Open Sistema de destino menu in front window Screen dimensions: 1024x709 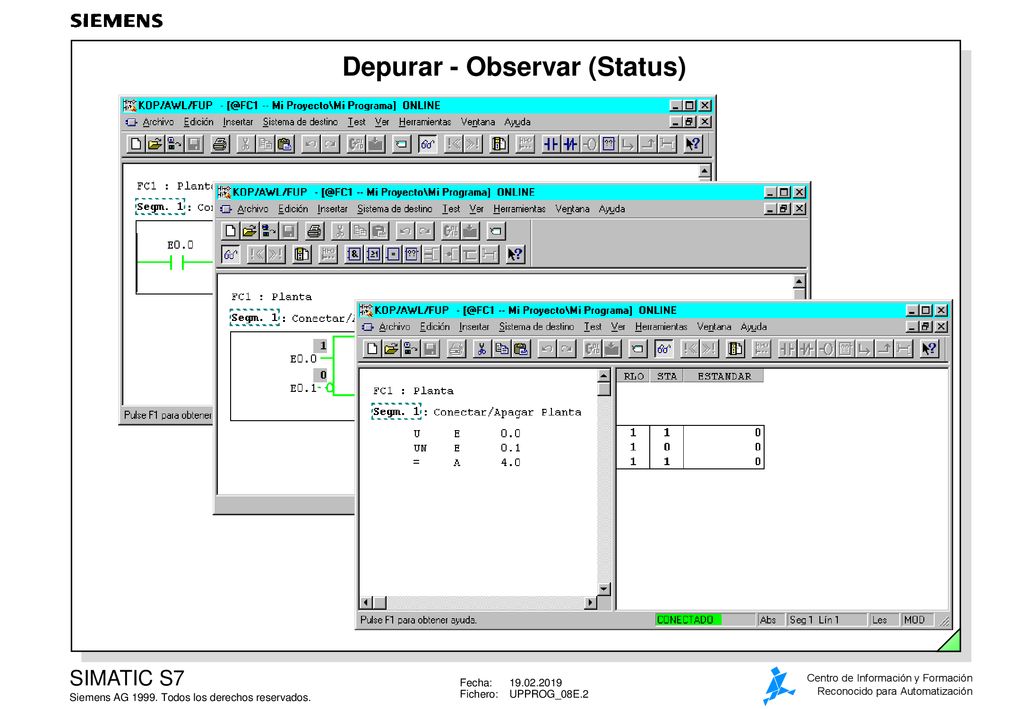pos(536,326)
